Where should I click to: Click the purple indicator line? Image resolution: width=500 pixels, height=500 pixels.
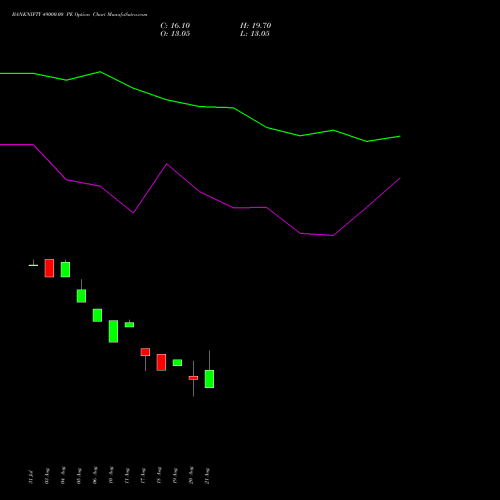[x=200, y=192]
